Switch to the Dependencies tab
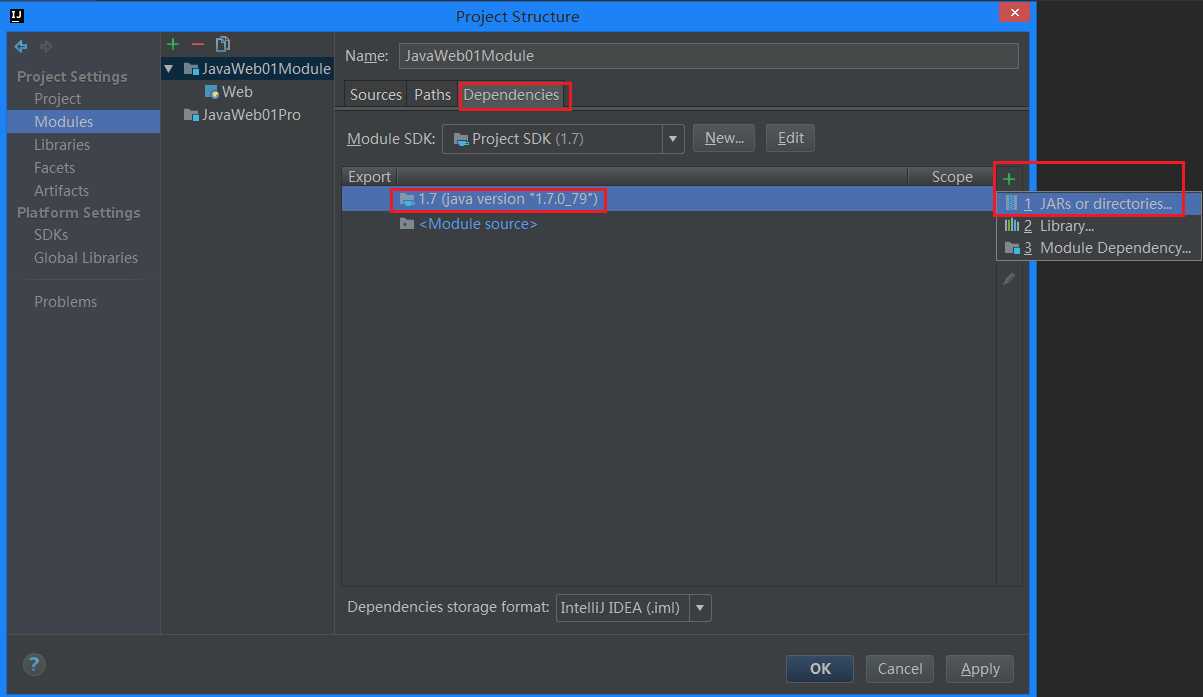This screenshot has width=1203, height=697. (x=512, y=94)
